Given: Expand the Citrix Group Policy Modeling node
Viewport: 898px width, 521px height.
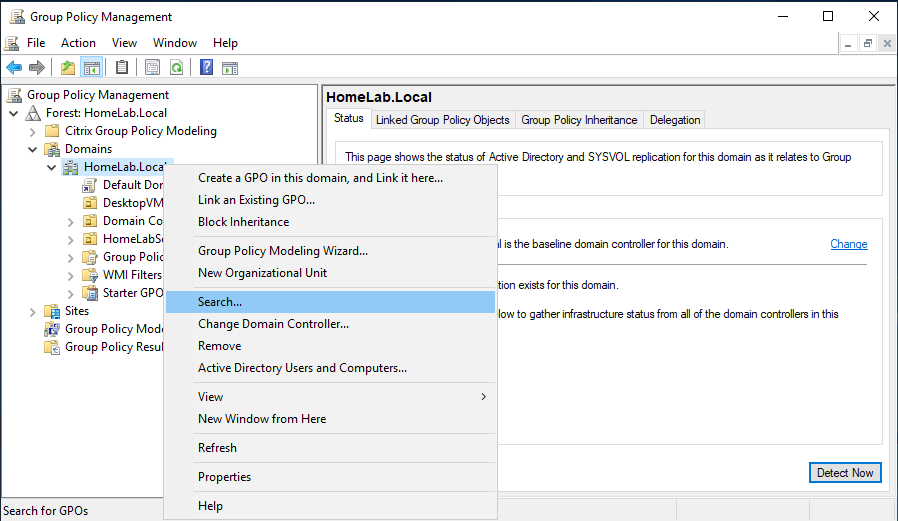Looking at the screenshot, I should point(33,132).
